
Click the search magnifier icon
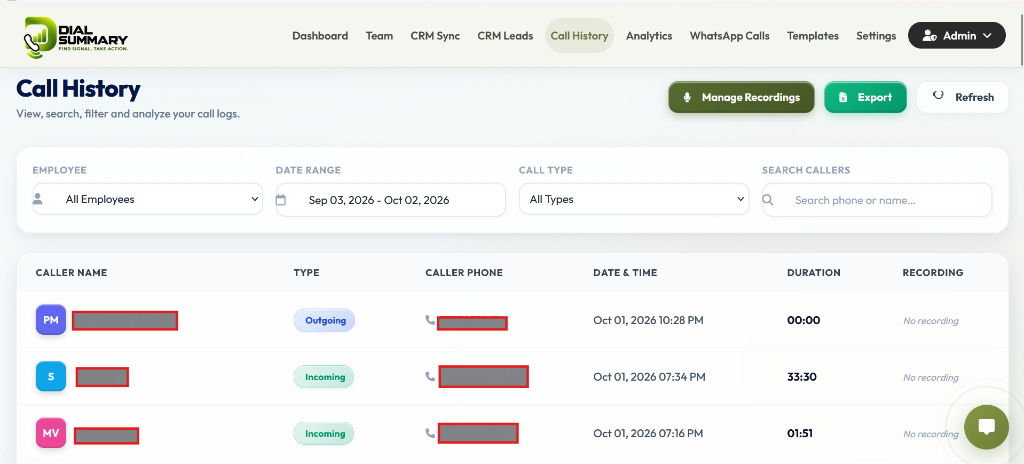(768, 200)
